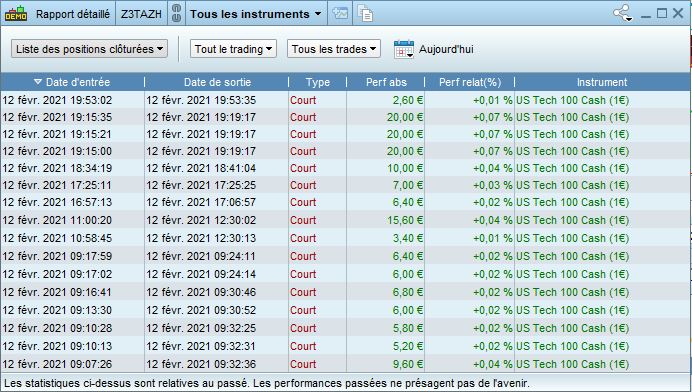Select entry date 12 févr. 2021 19:53:02
The height and width of the screenshot is (392, 692).
coord(57,100)
